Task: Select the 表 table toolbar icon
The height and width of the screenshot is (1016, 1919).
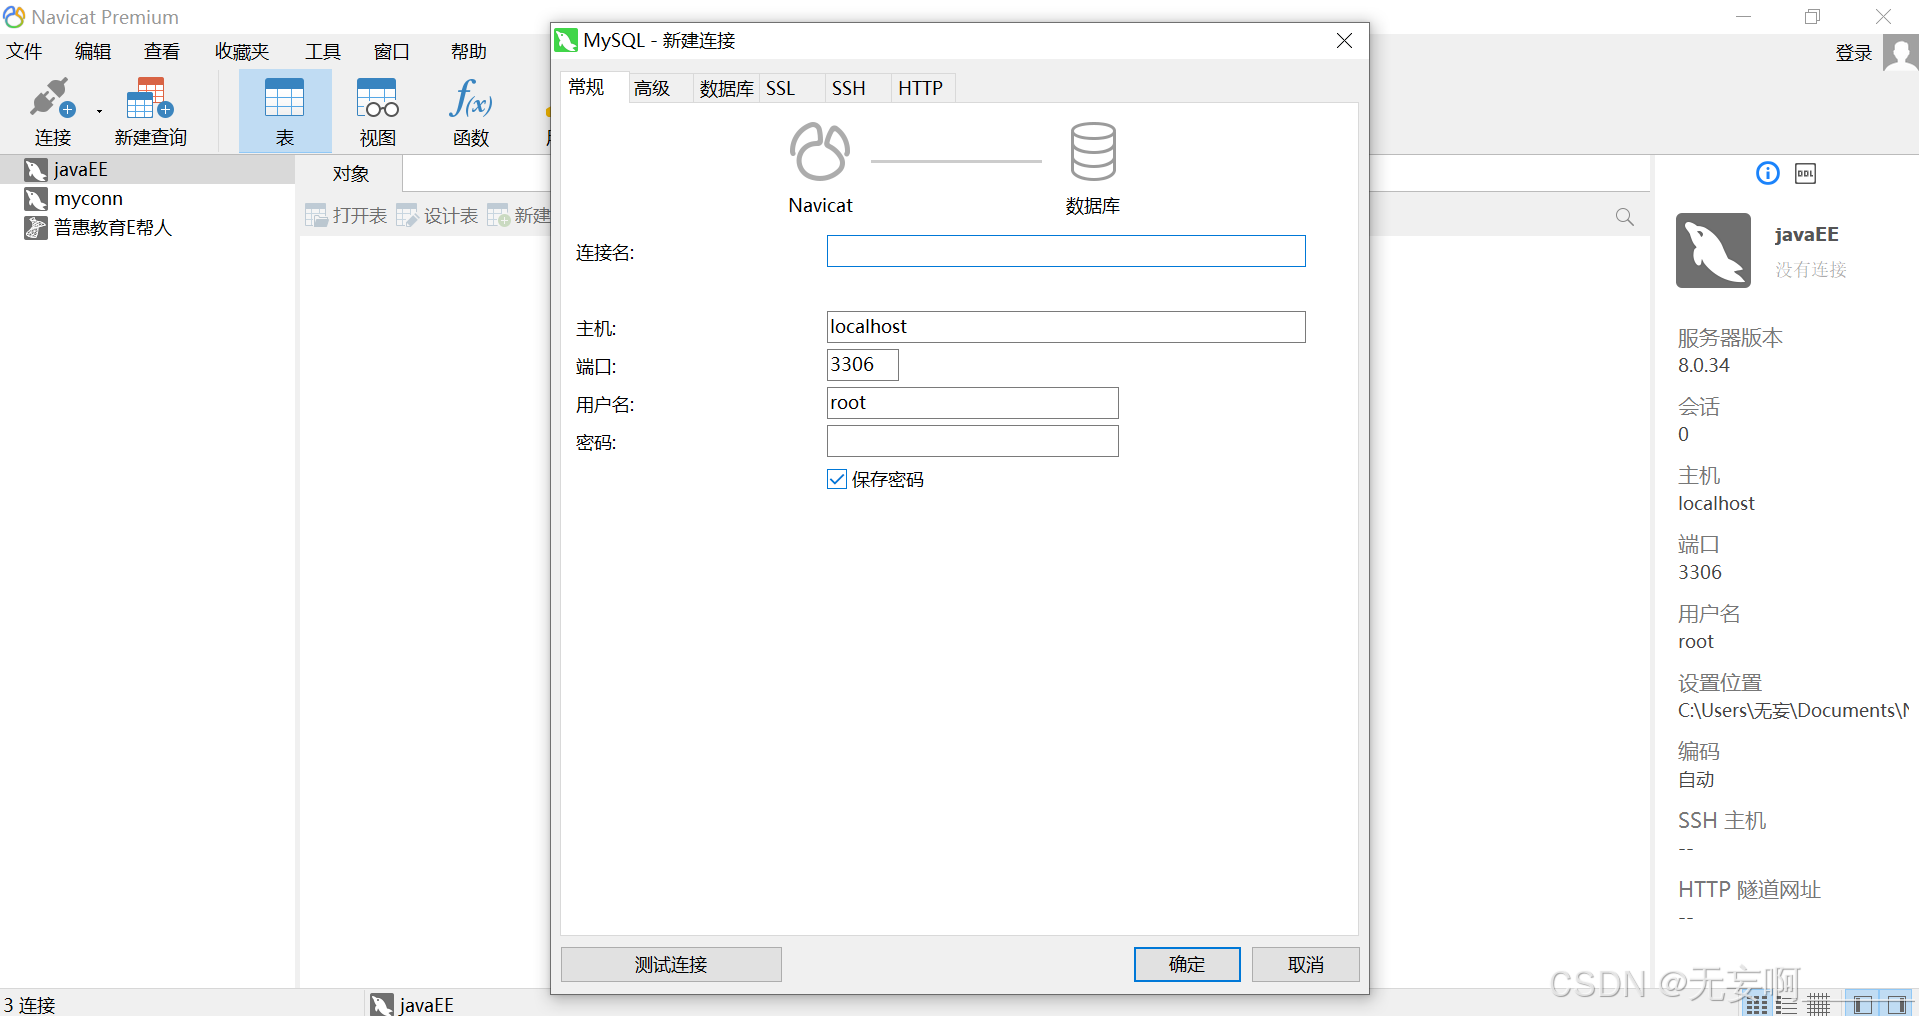Action: [x=285, y=111]
